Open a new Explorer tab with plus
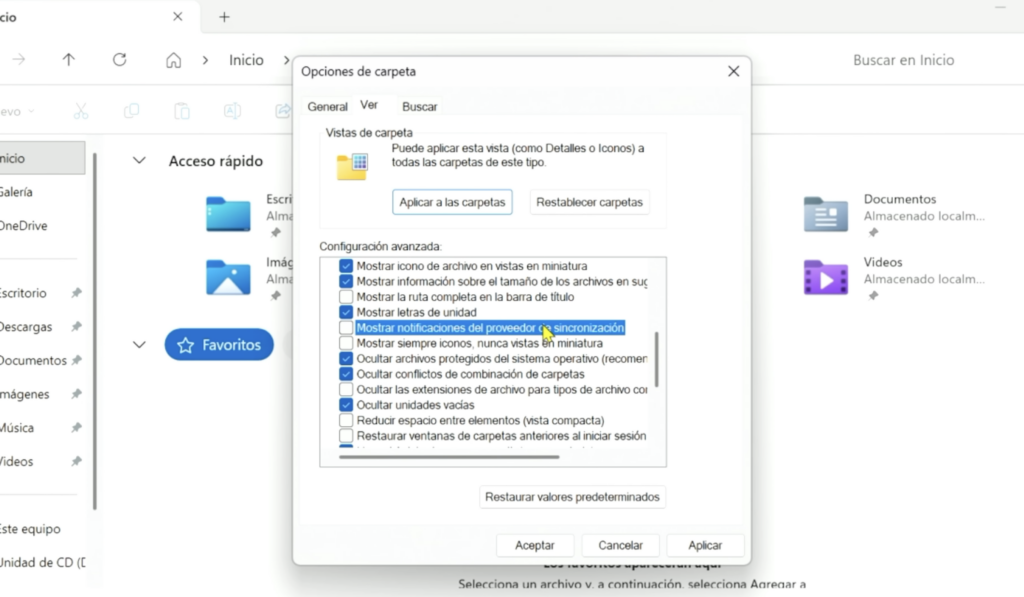The image size is (1024, 597). click(x=224, y=17)
